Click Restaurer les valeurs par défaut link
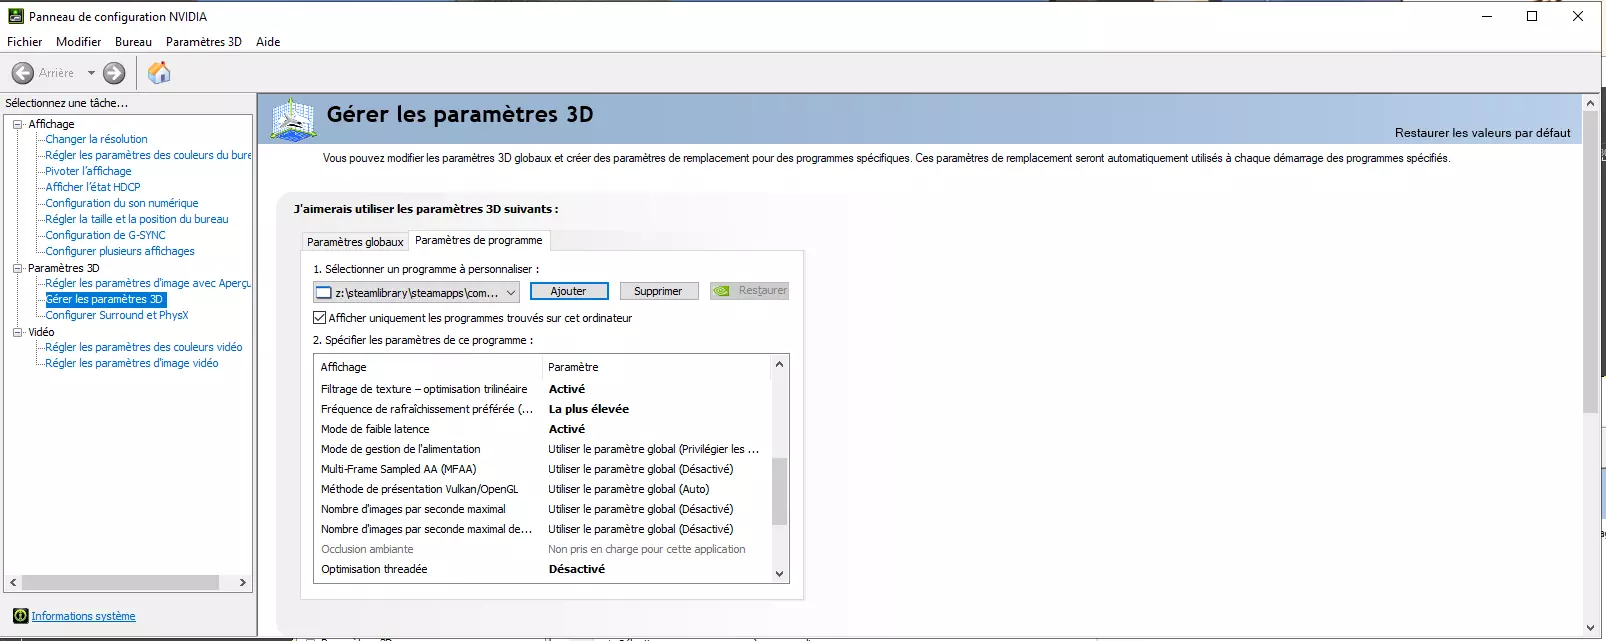 coord(1483,133)
